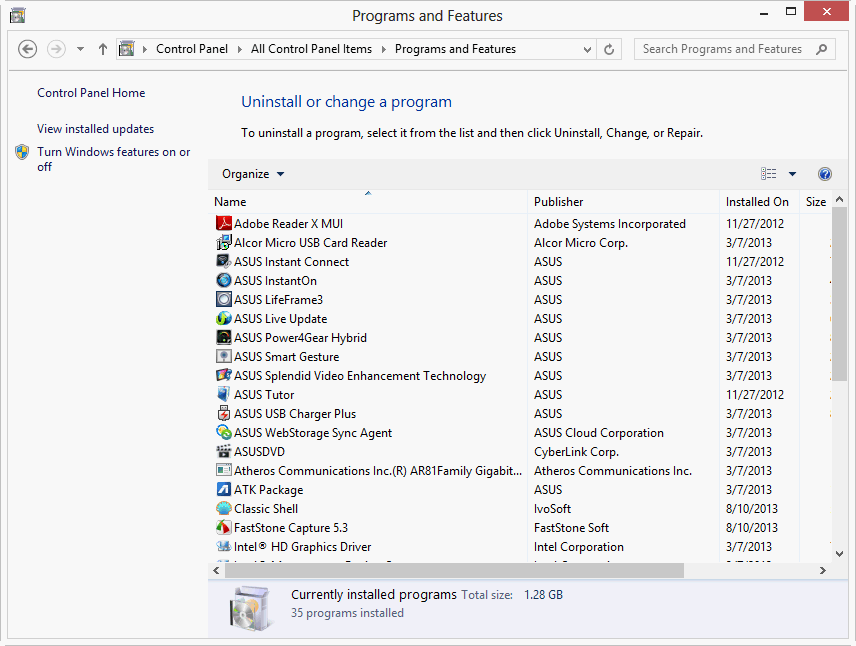Click the ASUS Instant Connect icon
Screen dimensions: 856x646
pyautogui.click(x=224, y=262)
